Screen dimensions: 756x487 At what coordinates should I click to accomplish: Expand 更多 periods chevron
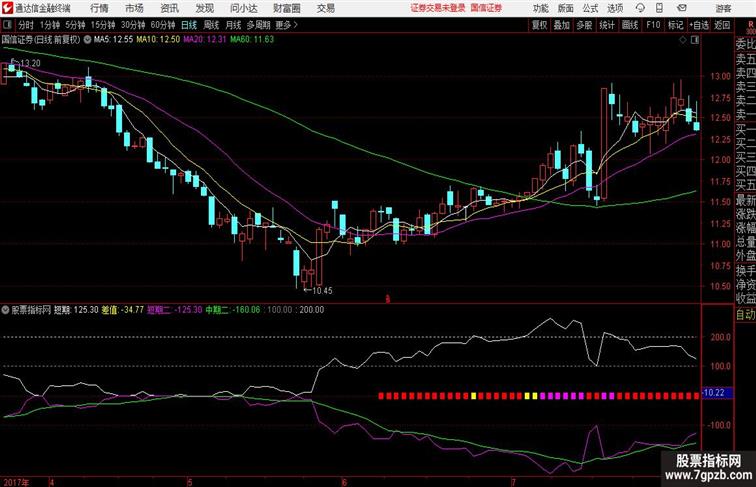click(286, 25)
